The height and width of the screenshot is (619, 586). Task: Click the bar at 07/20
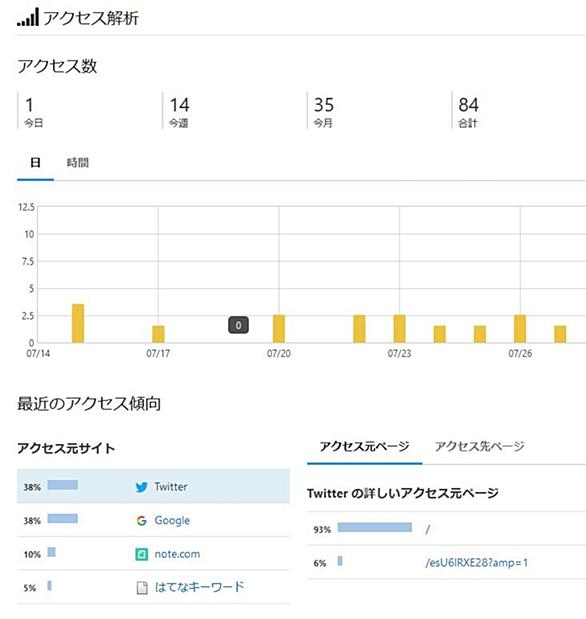coord(279,329)
